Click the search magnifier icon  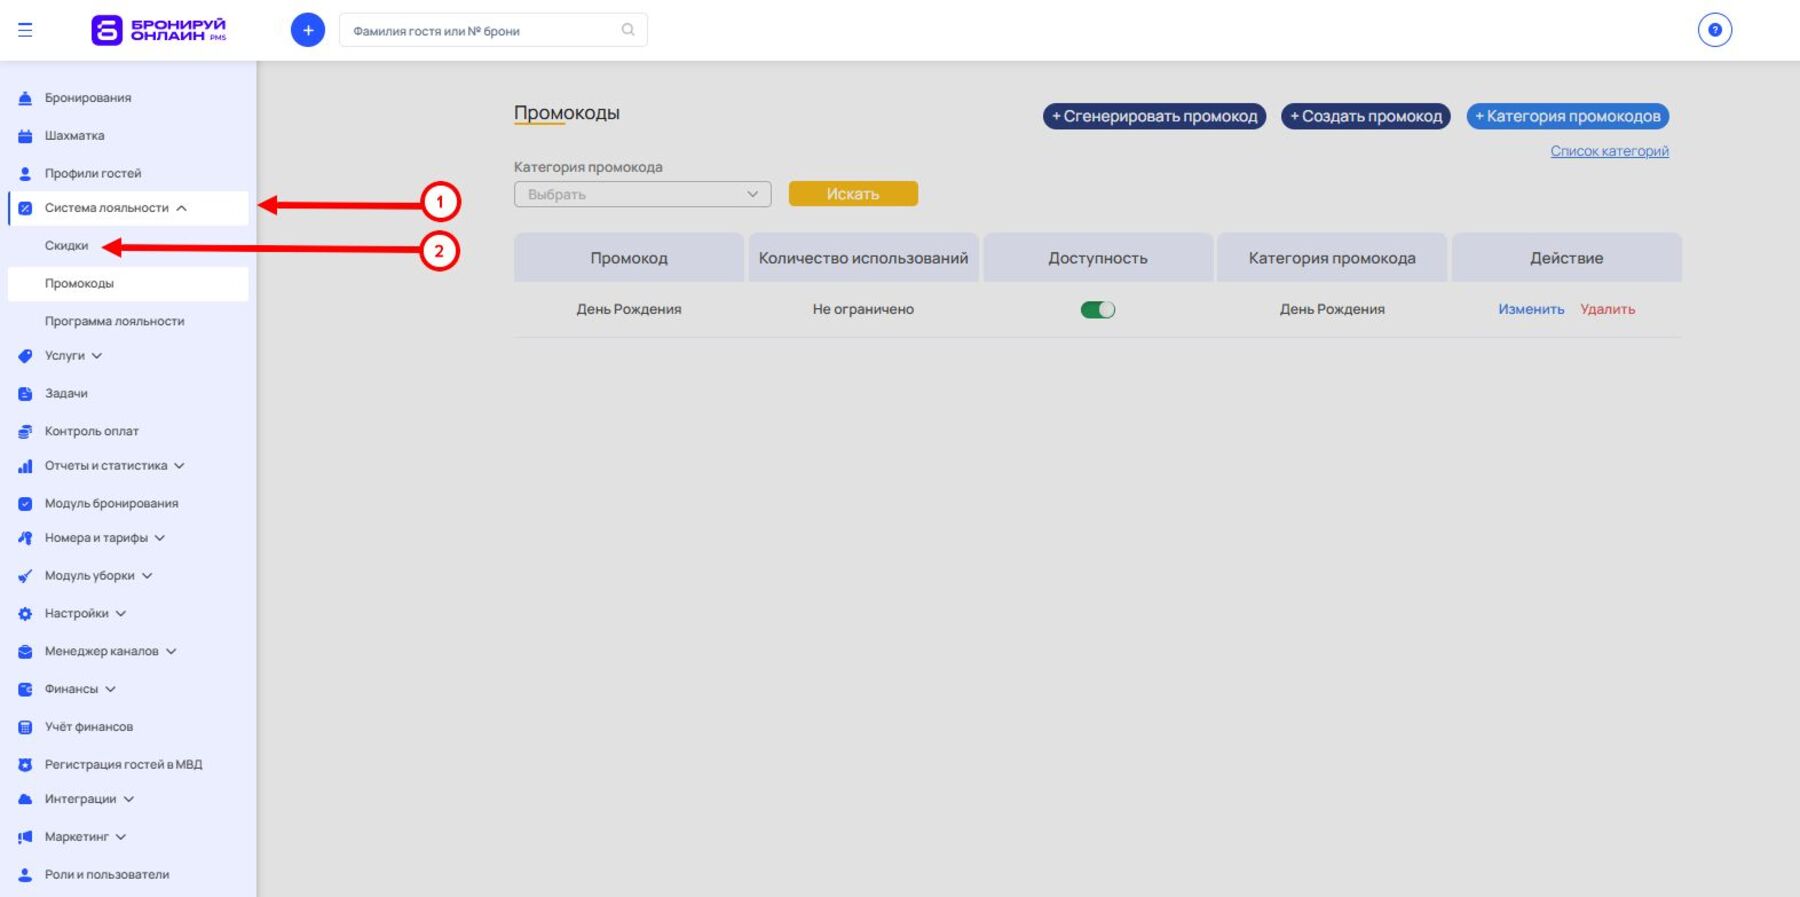628,30
